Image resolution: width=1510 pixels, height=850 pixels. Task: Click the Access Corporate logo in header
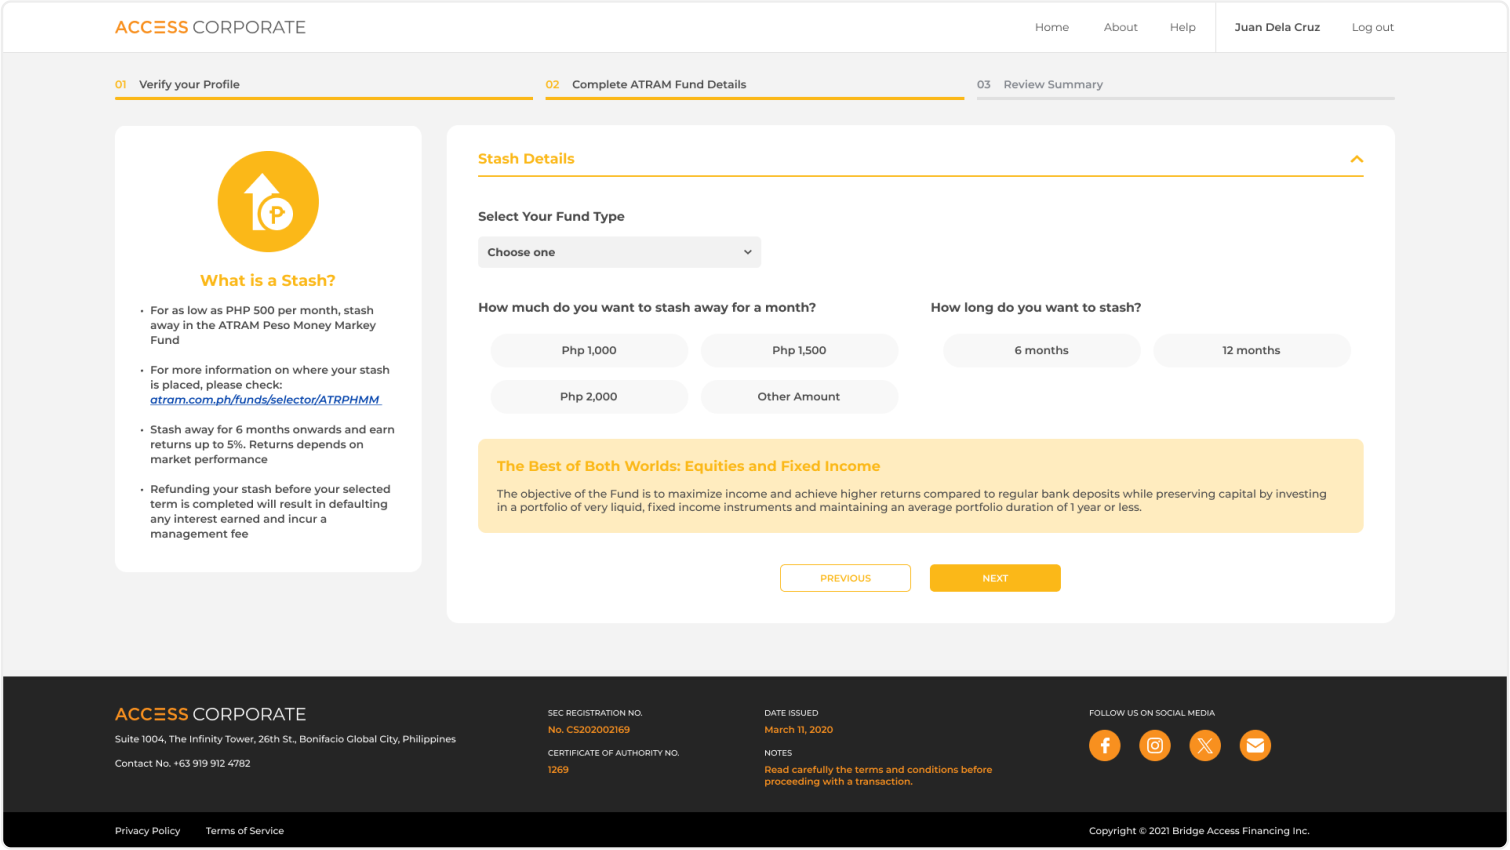(x=210, y=27)
